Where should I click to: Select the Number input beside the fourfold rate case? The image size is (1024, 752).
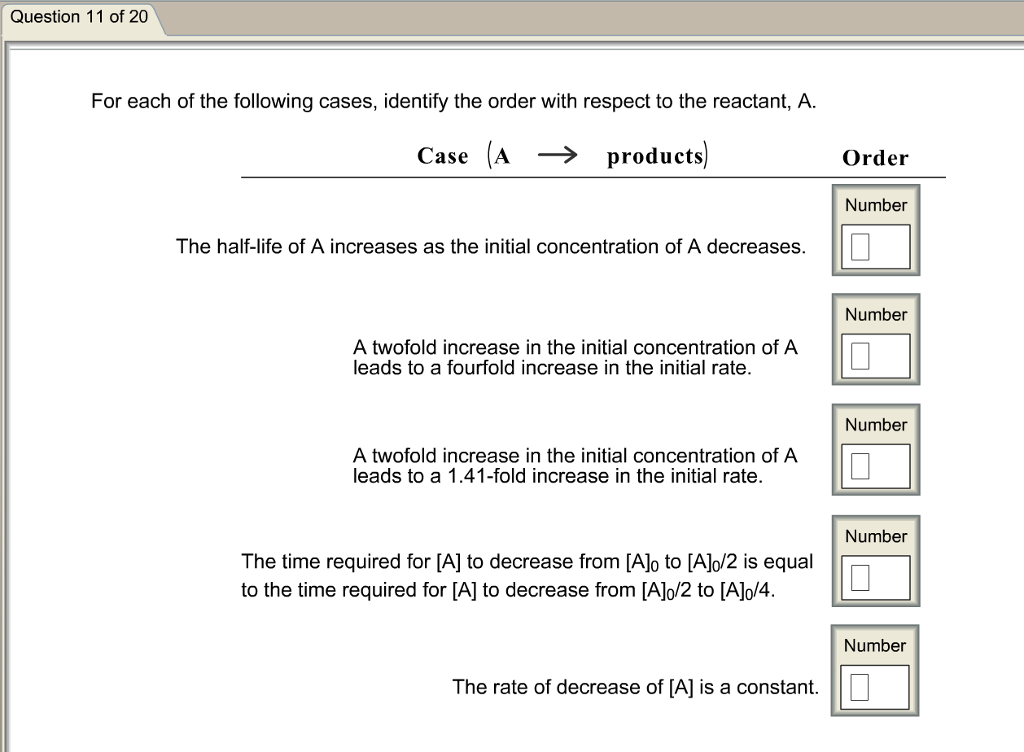(875, 354)
